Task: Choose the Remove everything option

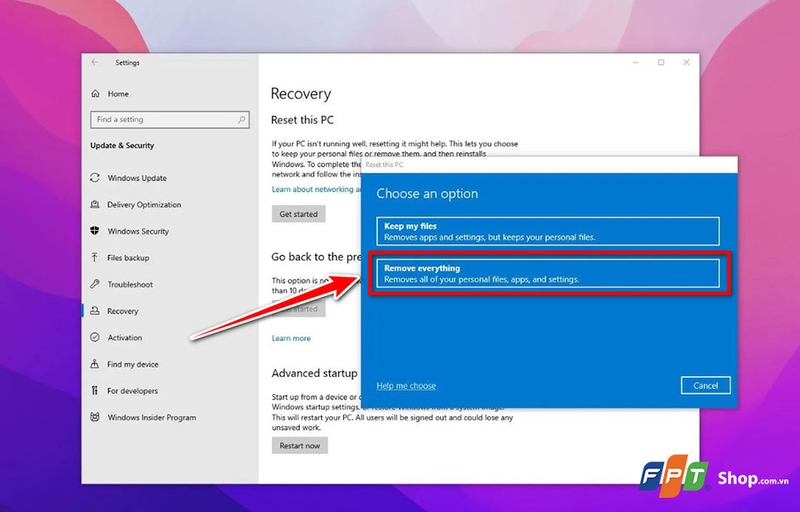Action: (548, 273)
